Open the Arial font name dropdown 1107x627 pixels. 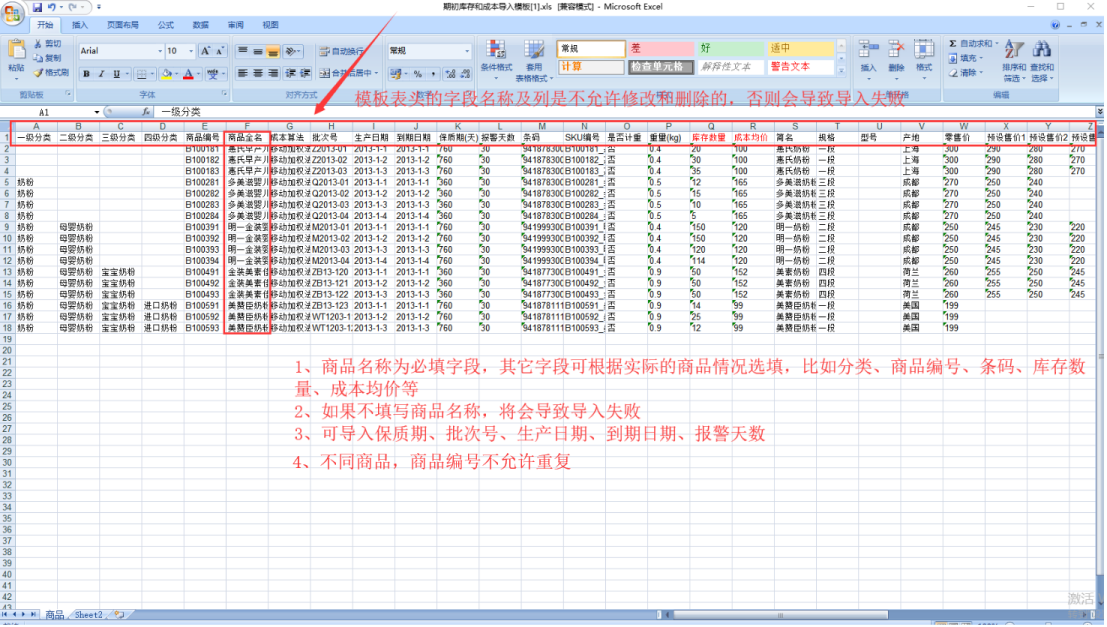[160, 51]
